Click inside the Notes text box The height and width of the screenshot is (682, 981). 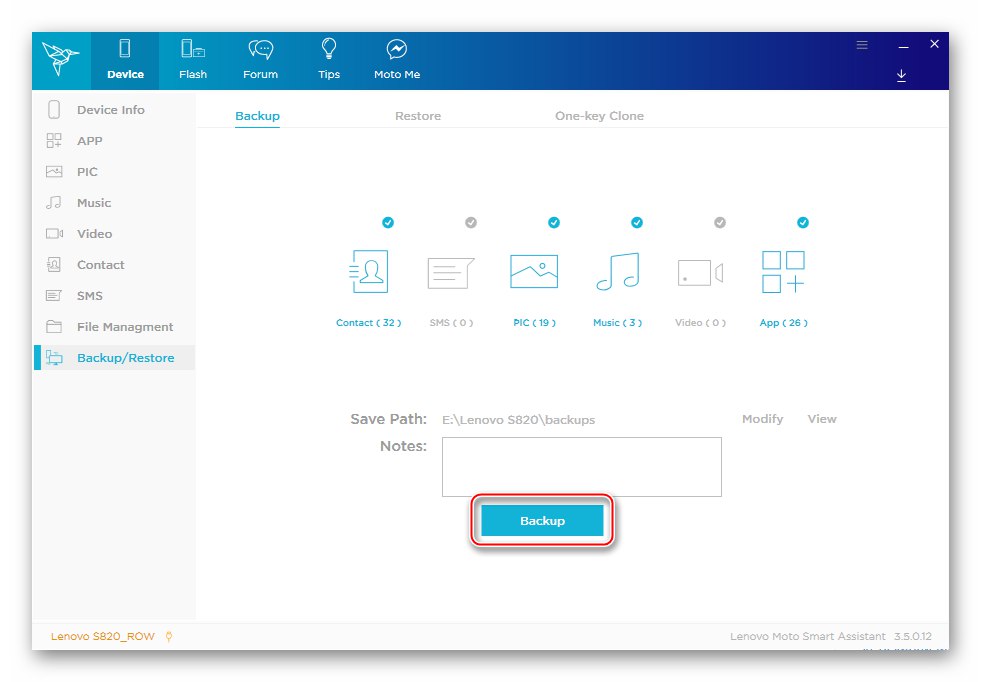point(582,467)
